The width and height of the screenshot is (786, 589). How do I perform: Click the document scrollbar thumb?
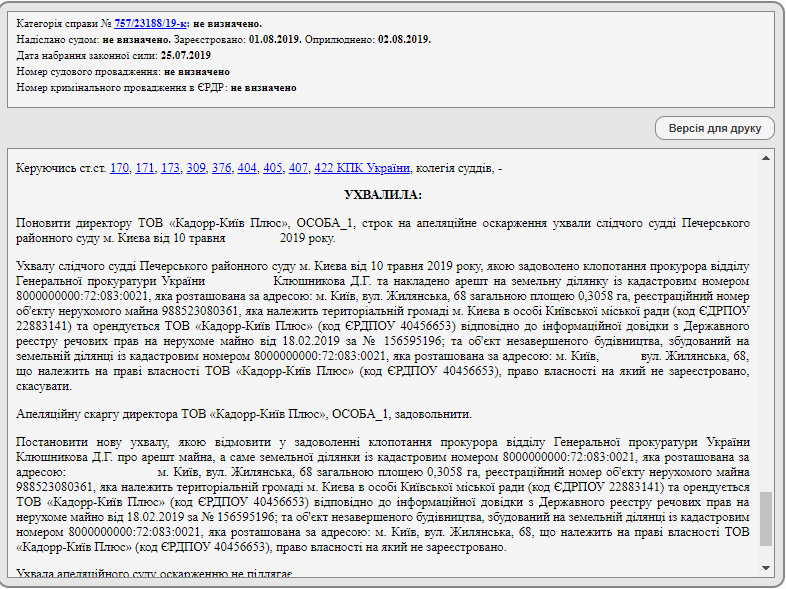(766, 517)
